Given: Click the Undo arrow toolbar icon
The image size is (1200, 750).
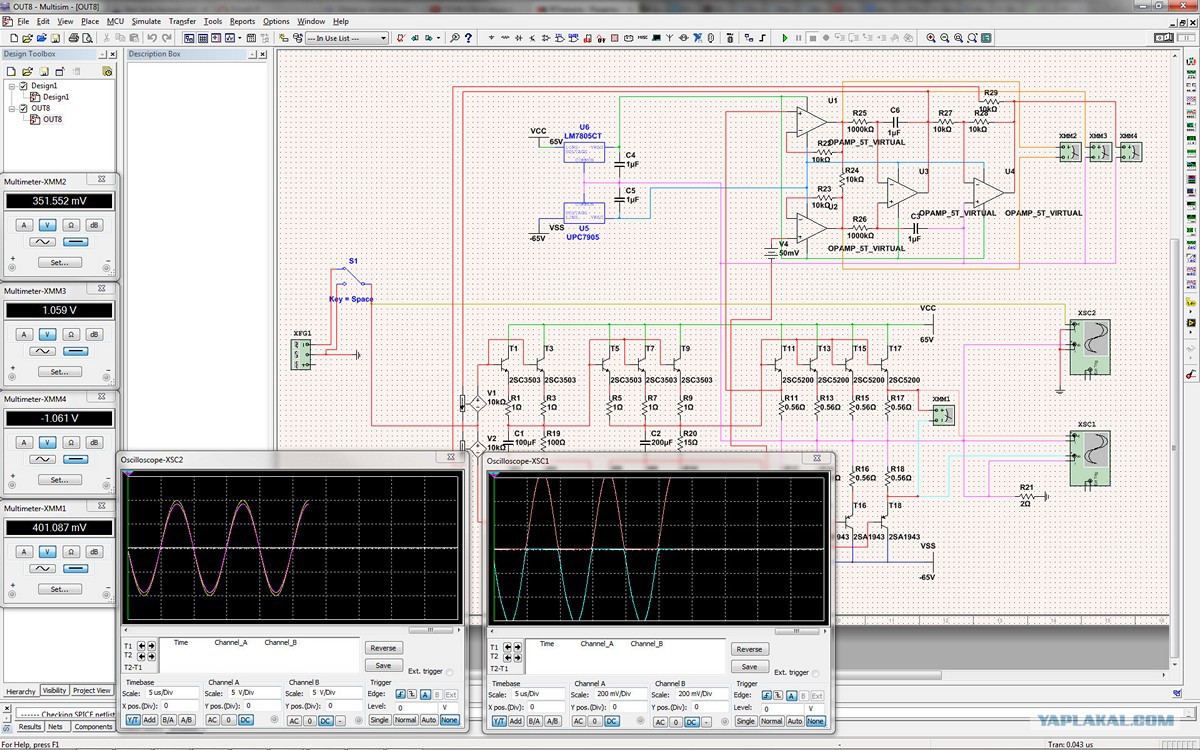Looking at the screenshot, I should click(x=152, y=38).
